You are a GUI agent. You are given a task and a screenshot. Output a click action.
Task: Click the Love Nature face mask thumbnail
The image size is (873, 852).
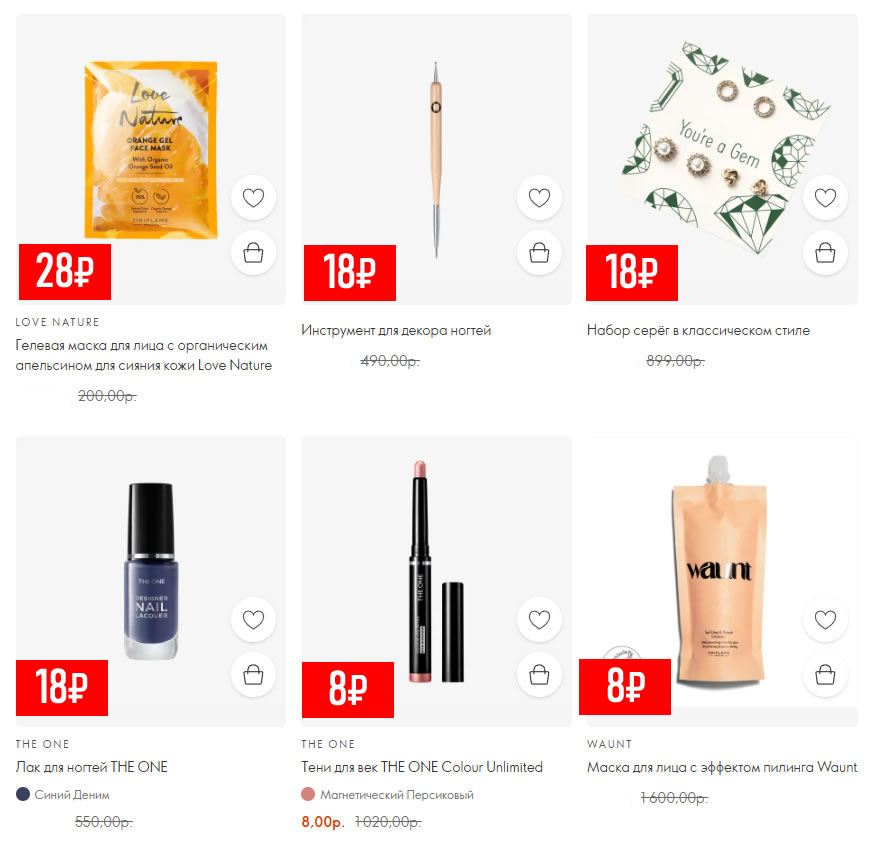pyautogui.click(x=151, y=150)
